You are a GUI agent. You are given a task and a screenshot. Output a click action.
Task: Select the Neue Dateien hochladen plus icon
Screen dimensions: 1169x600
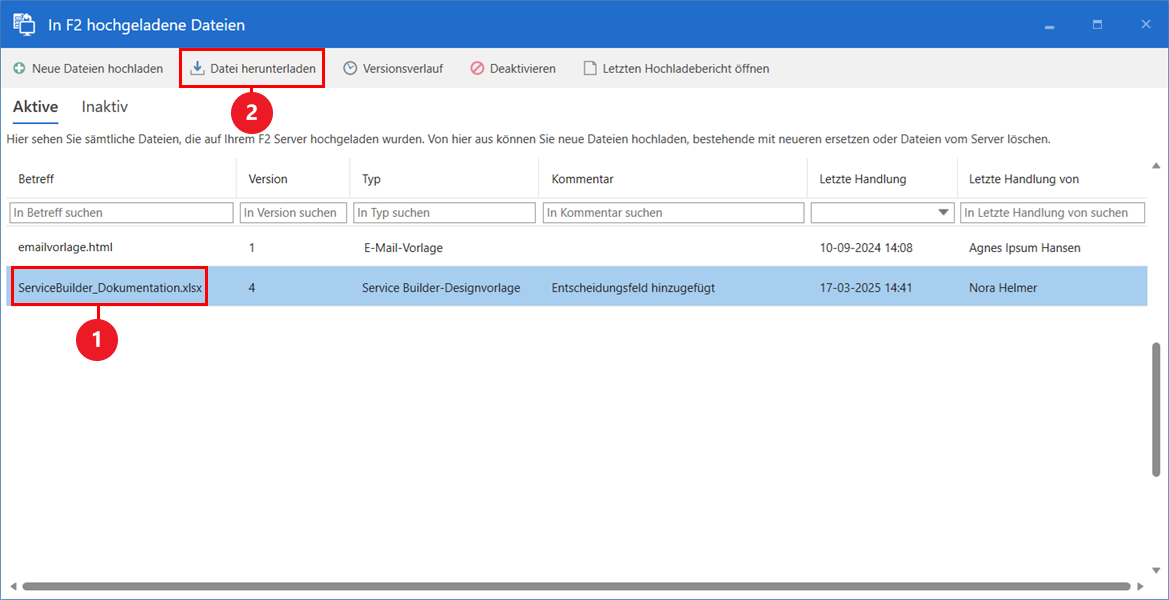pos(20,68)
